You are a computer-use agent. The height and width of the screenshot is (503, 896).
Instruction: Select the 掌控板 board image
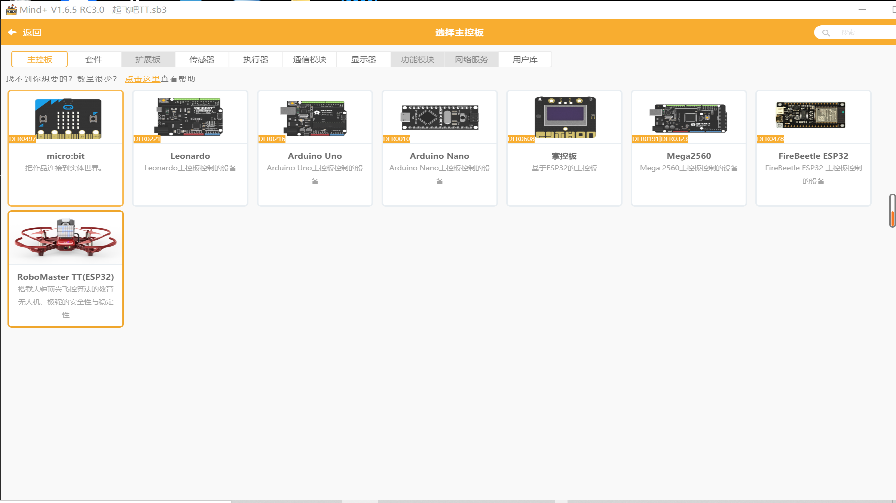point(565,117)
